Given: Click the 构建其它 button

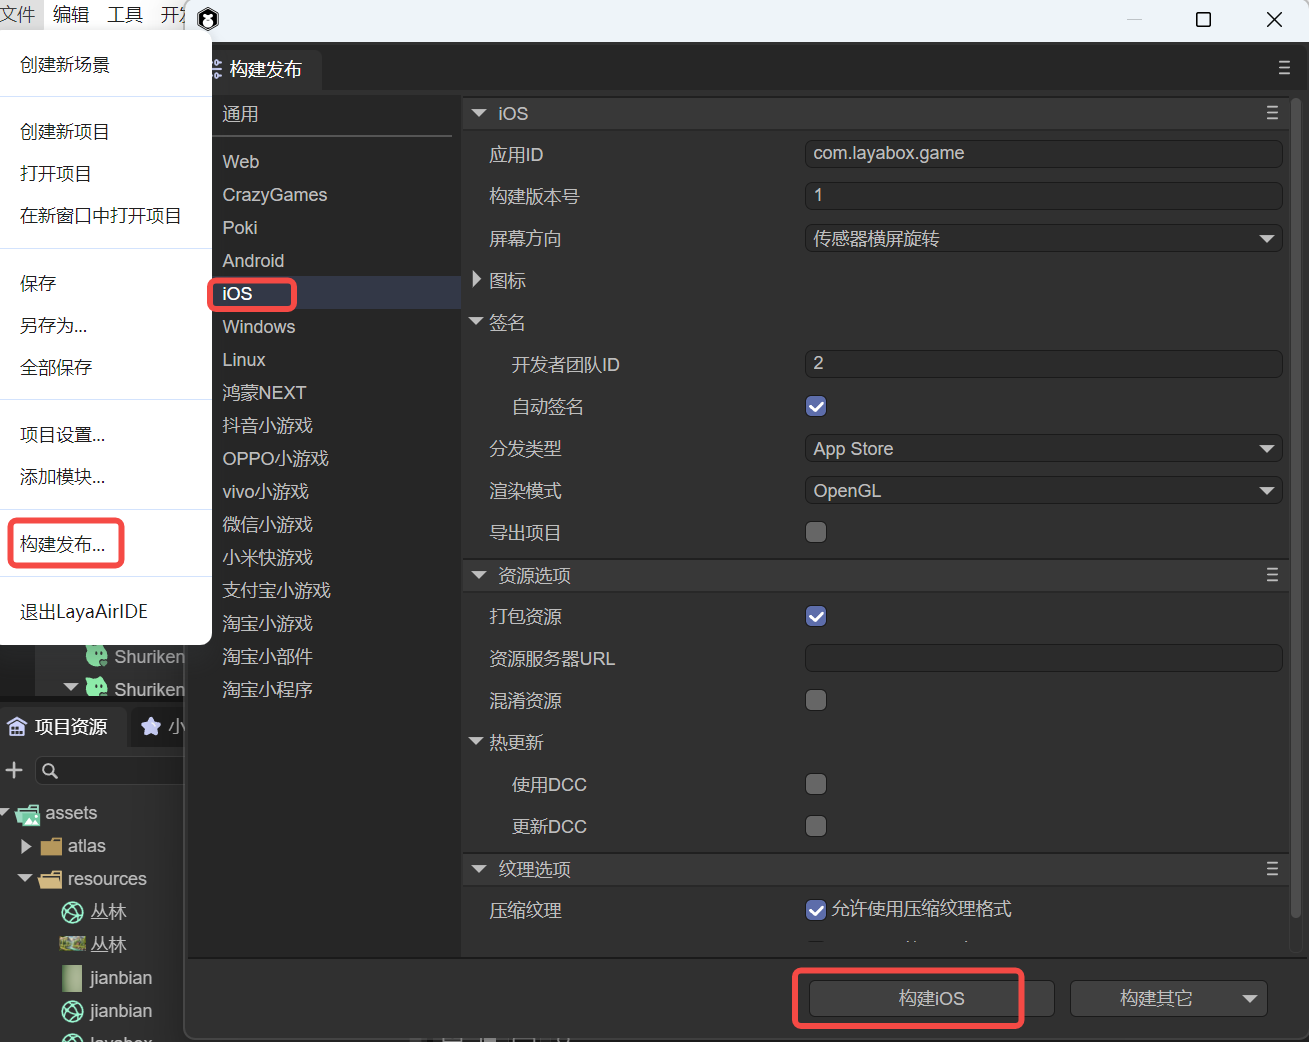Looking at the screenshot, I should click(1155, 998).
